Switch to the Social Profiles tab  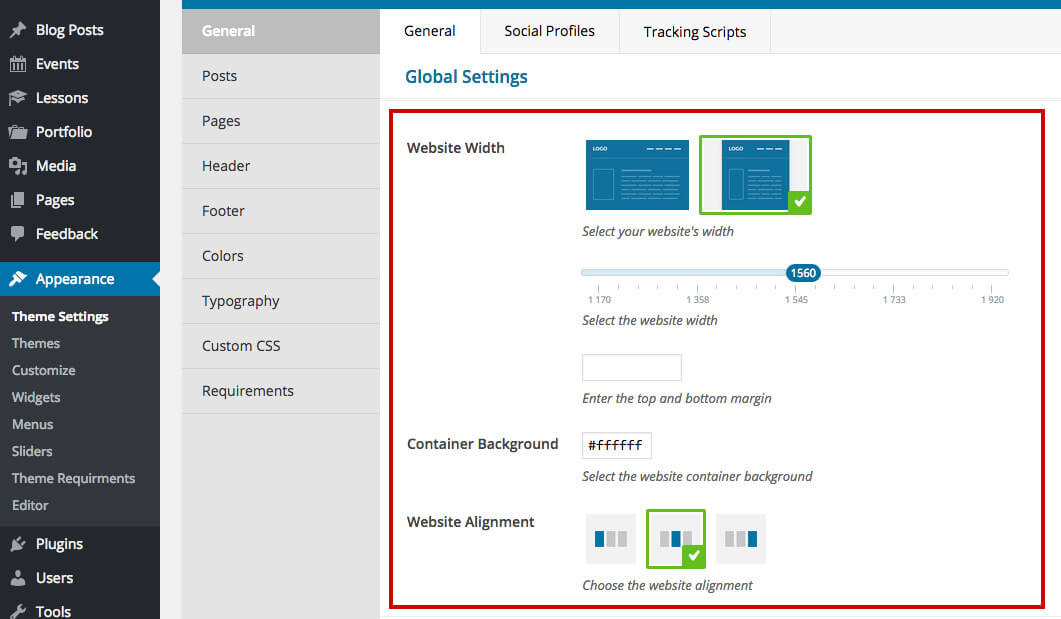tap(549, 31)
